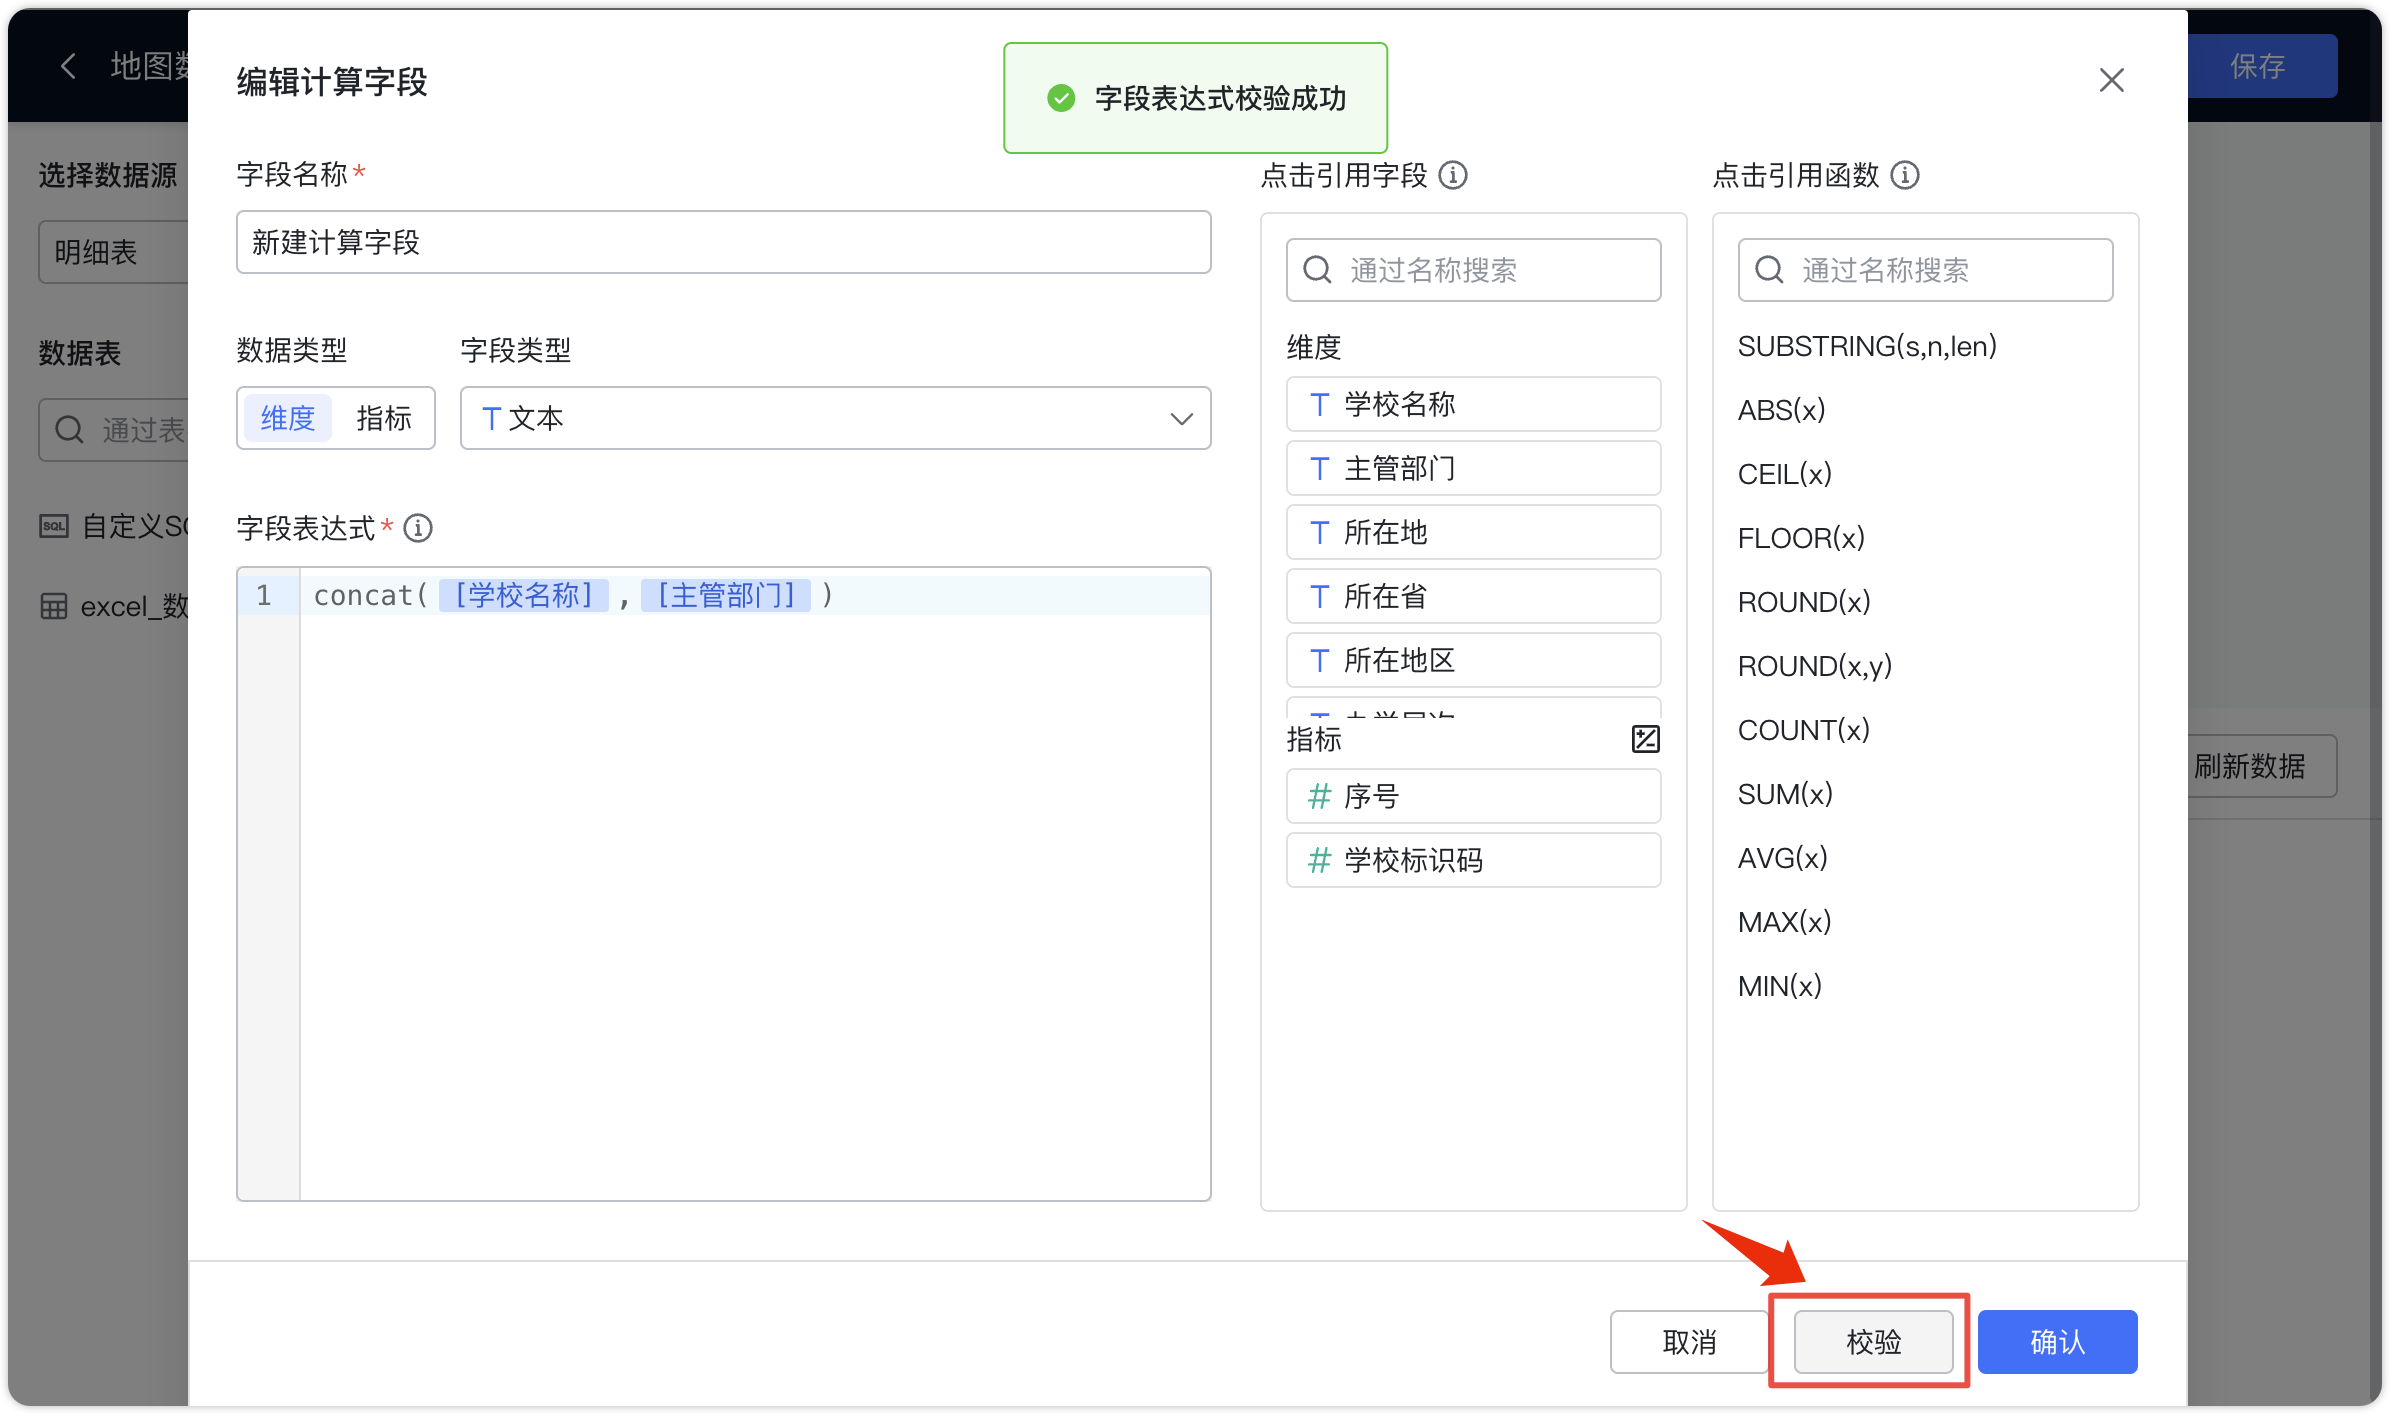Select 自定义S item in background sidebar
This screenshot has height=1414, width=2390.
(114, 526)
